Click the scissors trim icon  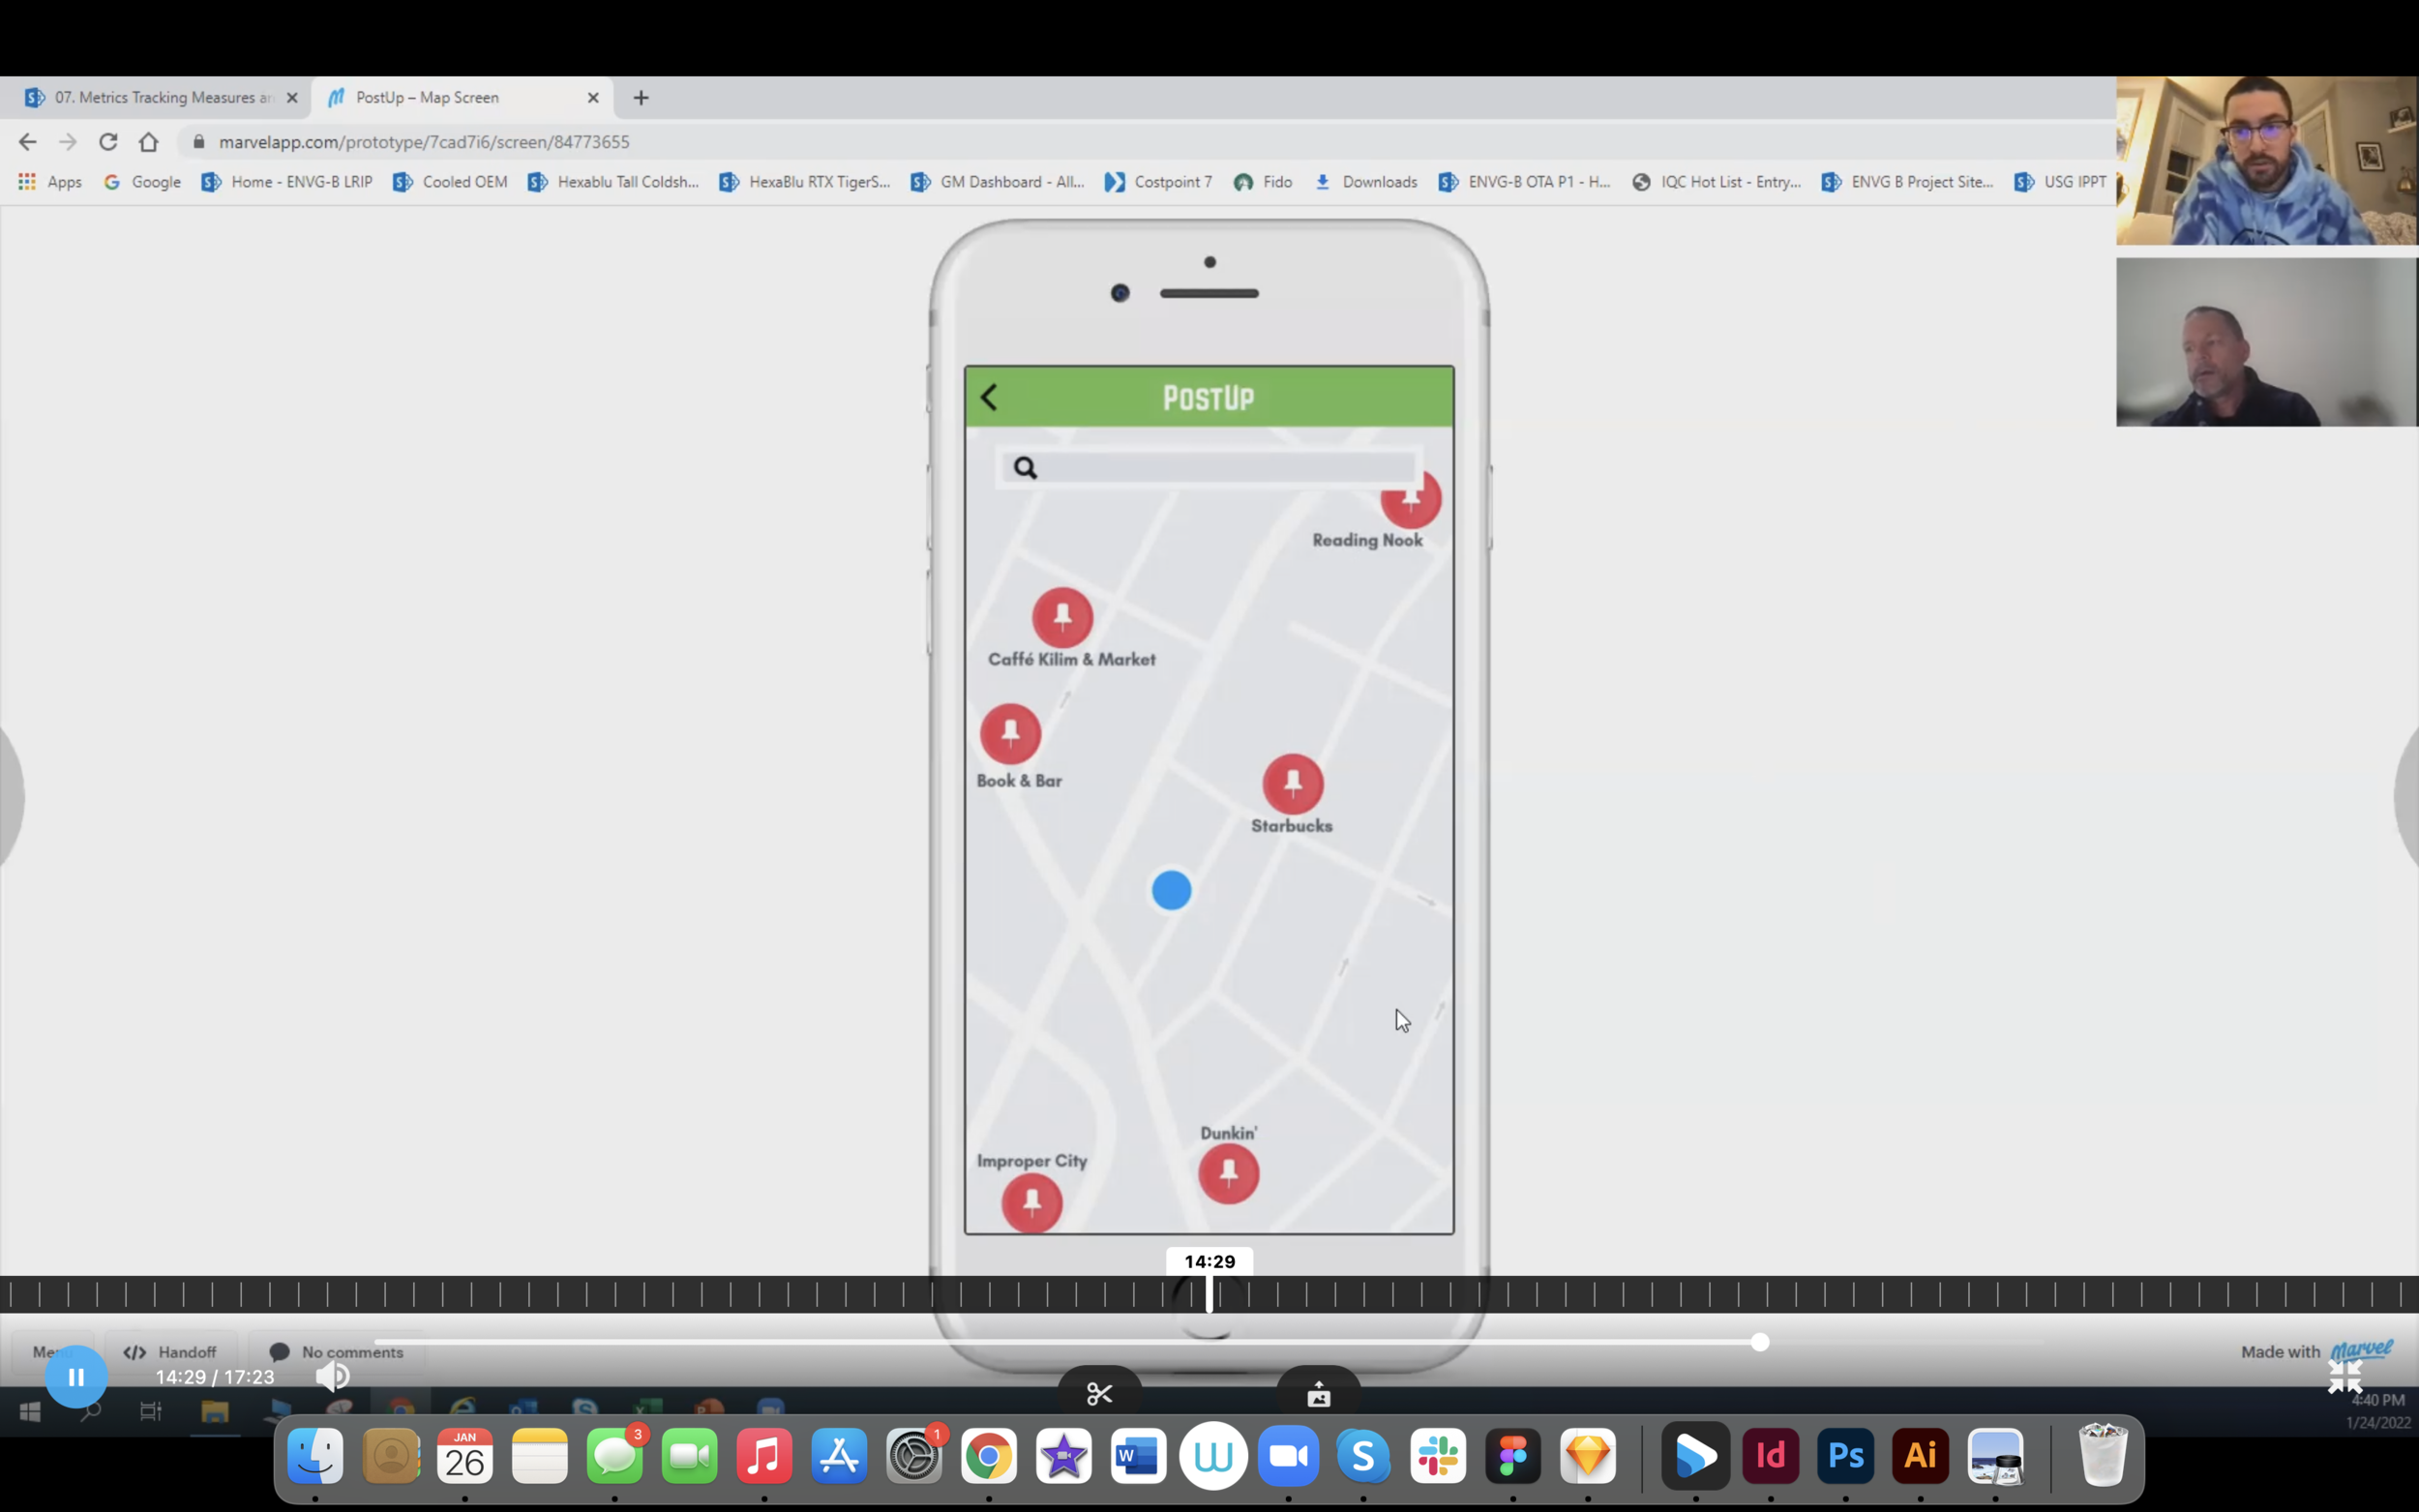pyautogui.click(x=1099, y=1393)
